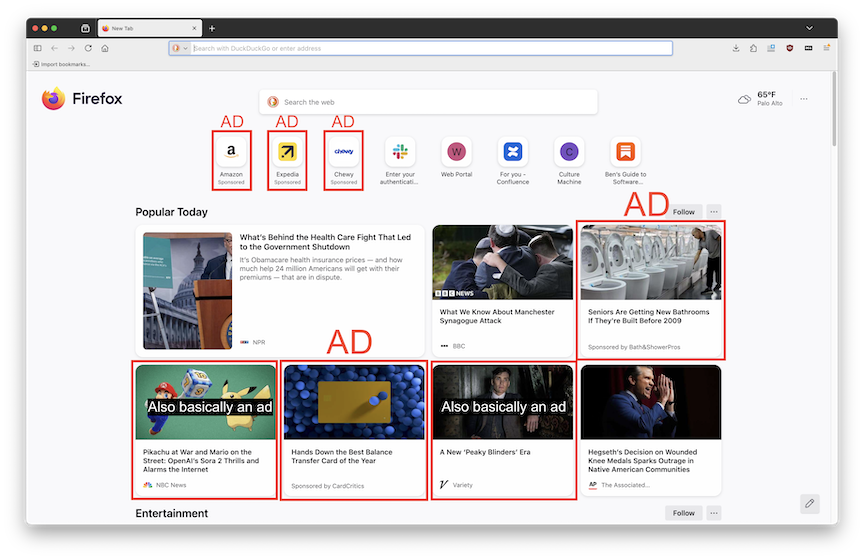
Task: Toggle the sidebar icon in the toolbar
Action: 37,48
